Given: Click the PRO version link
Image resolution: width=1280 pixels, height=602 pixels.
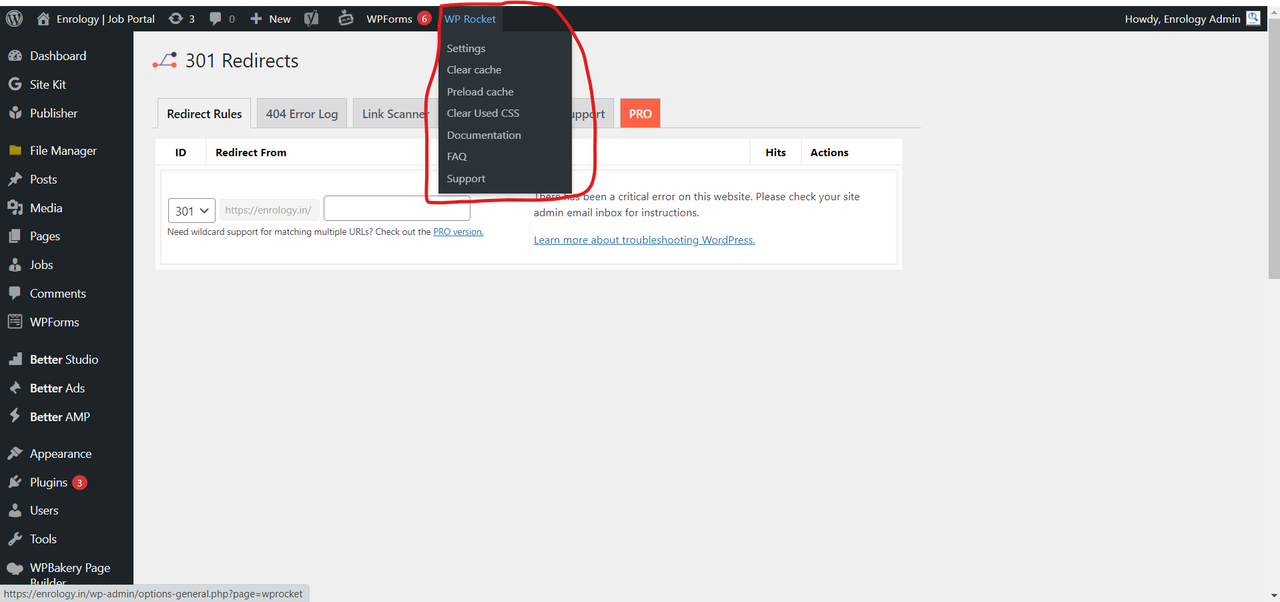Looking at the screenshot, I should pos(458,232).
